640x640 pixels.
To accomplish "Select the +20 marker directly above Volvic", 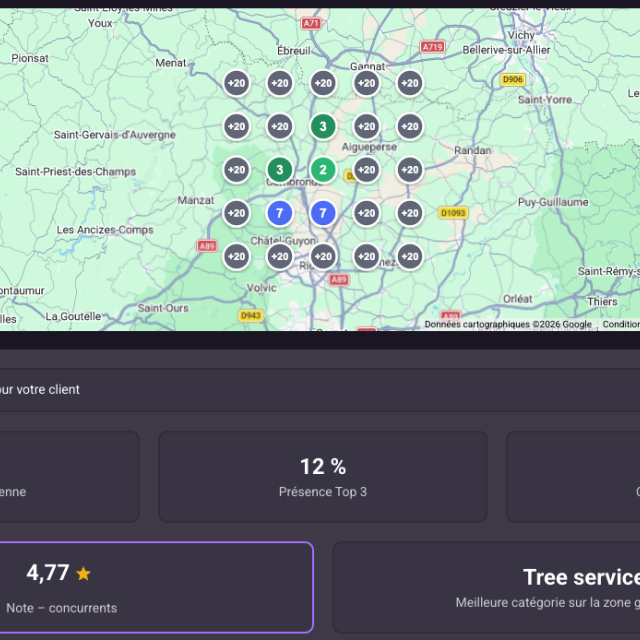I will click(x=236, y=256).
